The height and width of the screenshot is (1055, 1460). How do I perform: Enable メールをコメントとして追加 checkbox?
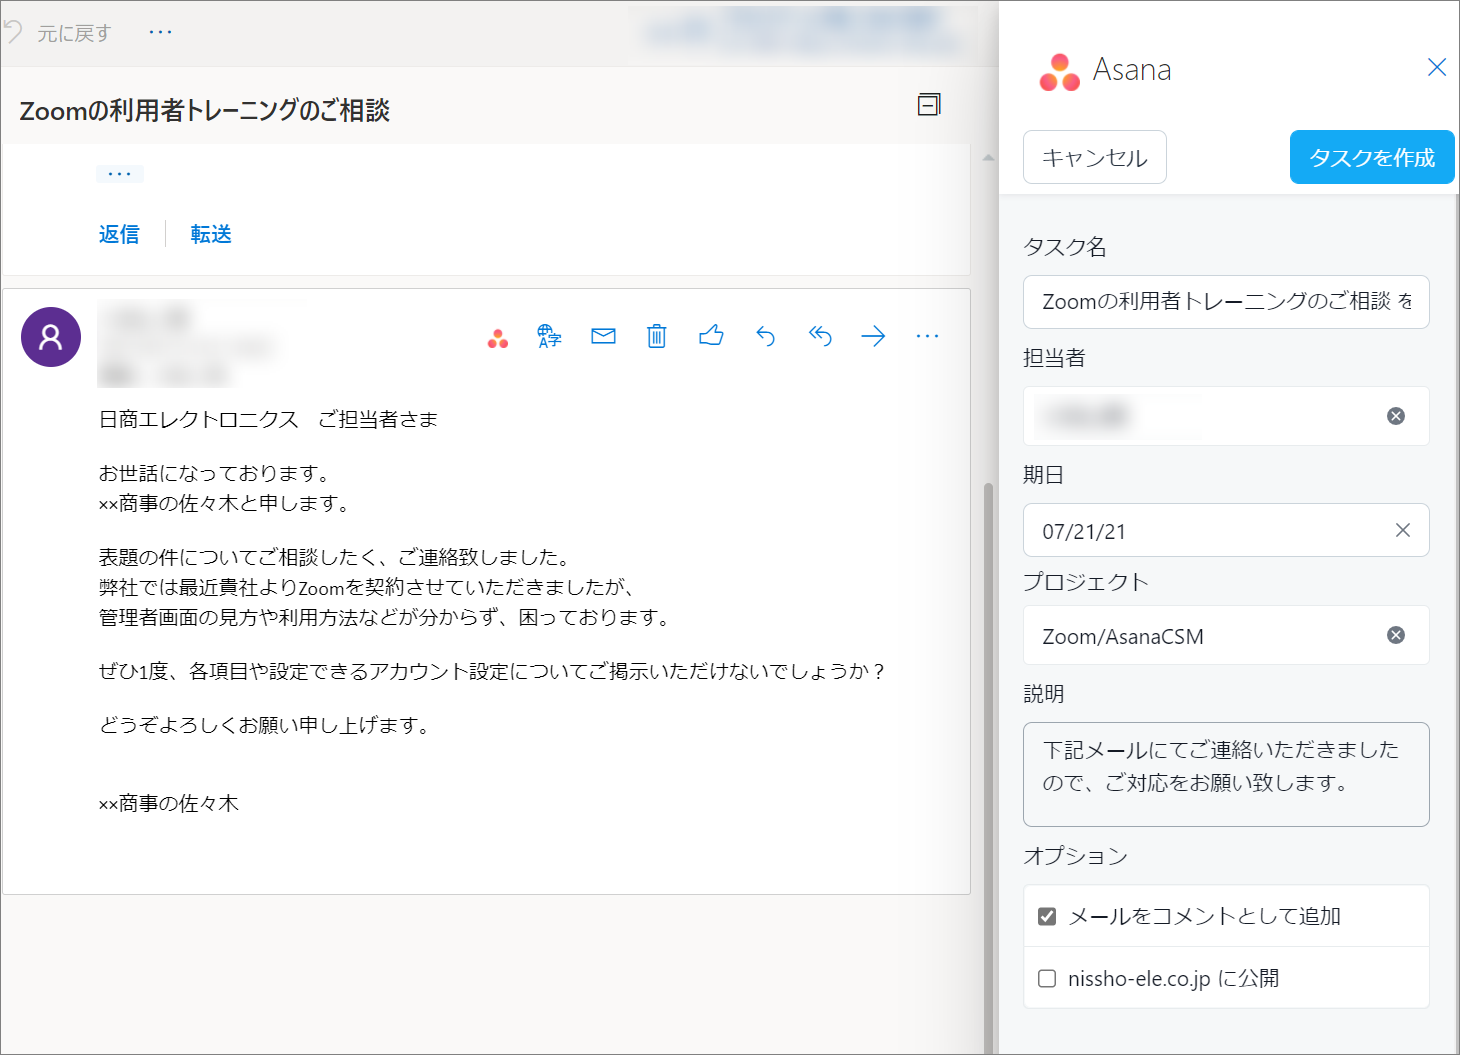tap(1047, 916)
